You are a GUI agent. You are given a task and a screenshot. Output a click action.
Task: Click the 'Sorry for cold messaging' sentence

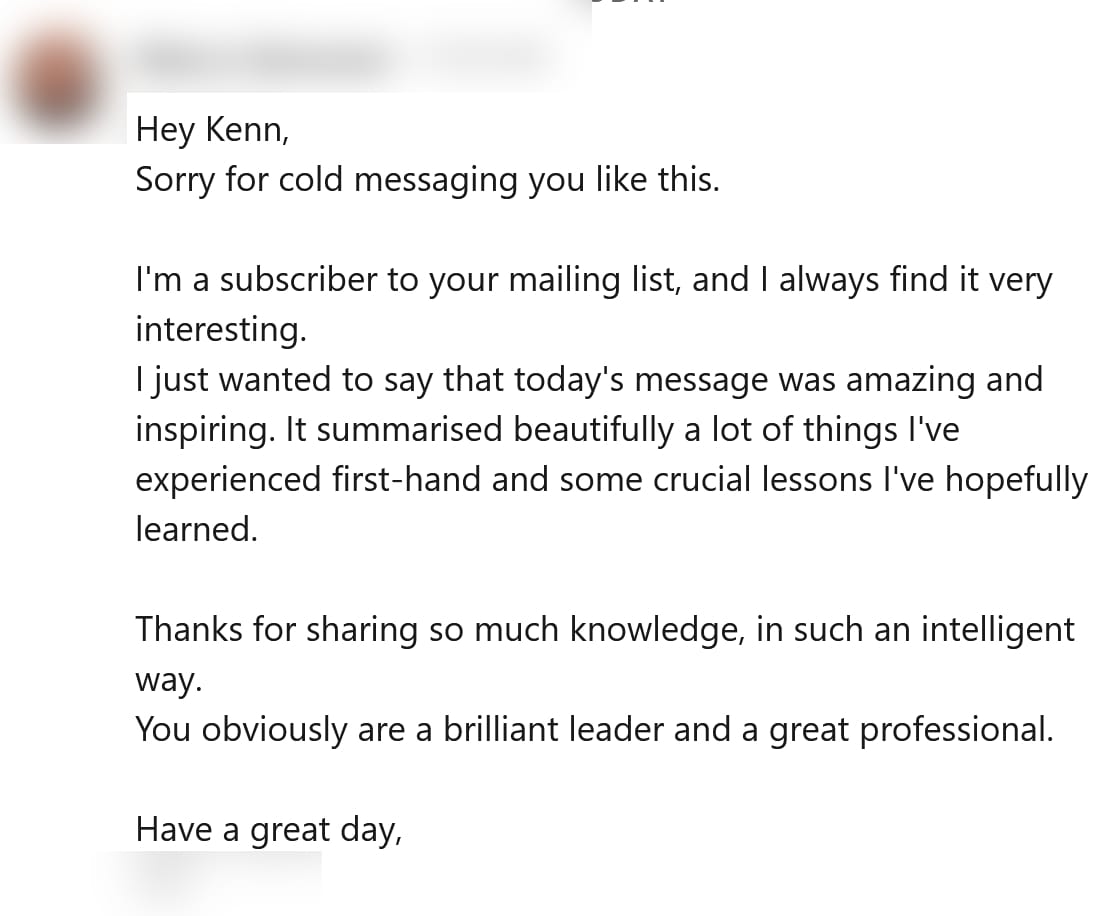(x=427, y=180)
